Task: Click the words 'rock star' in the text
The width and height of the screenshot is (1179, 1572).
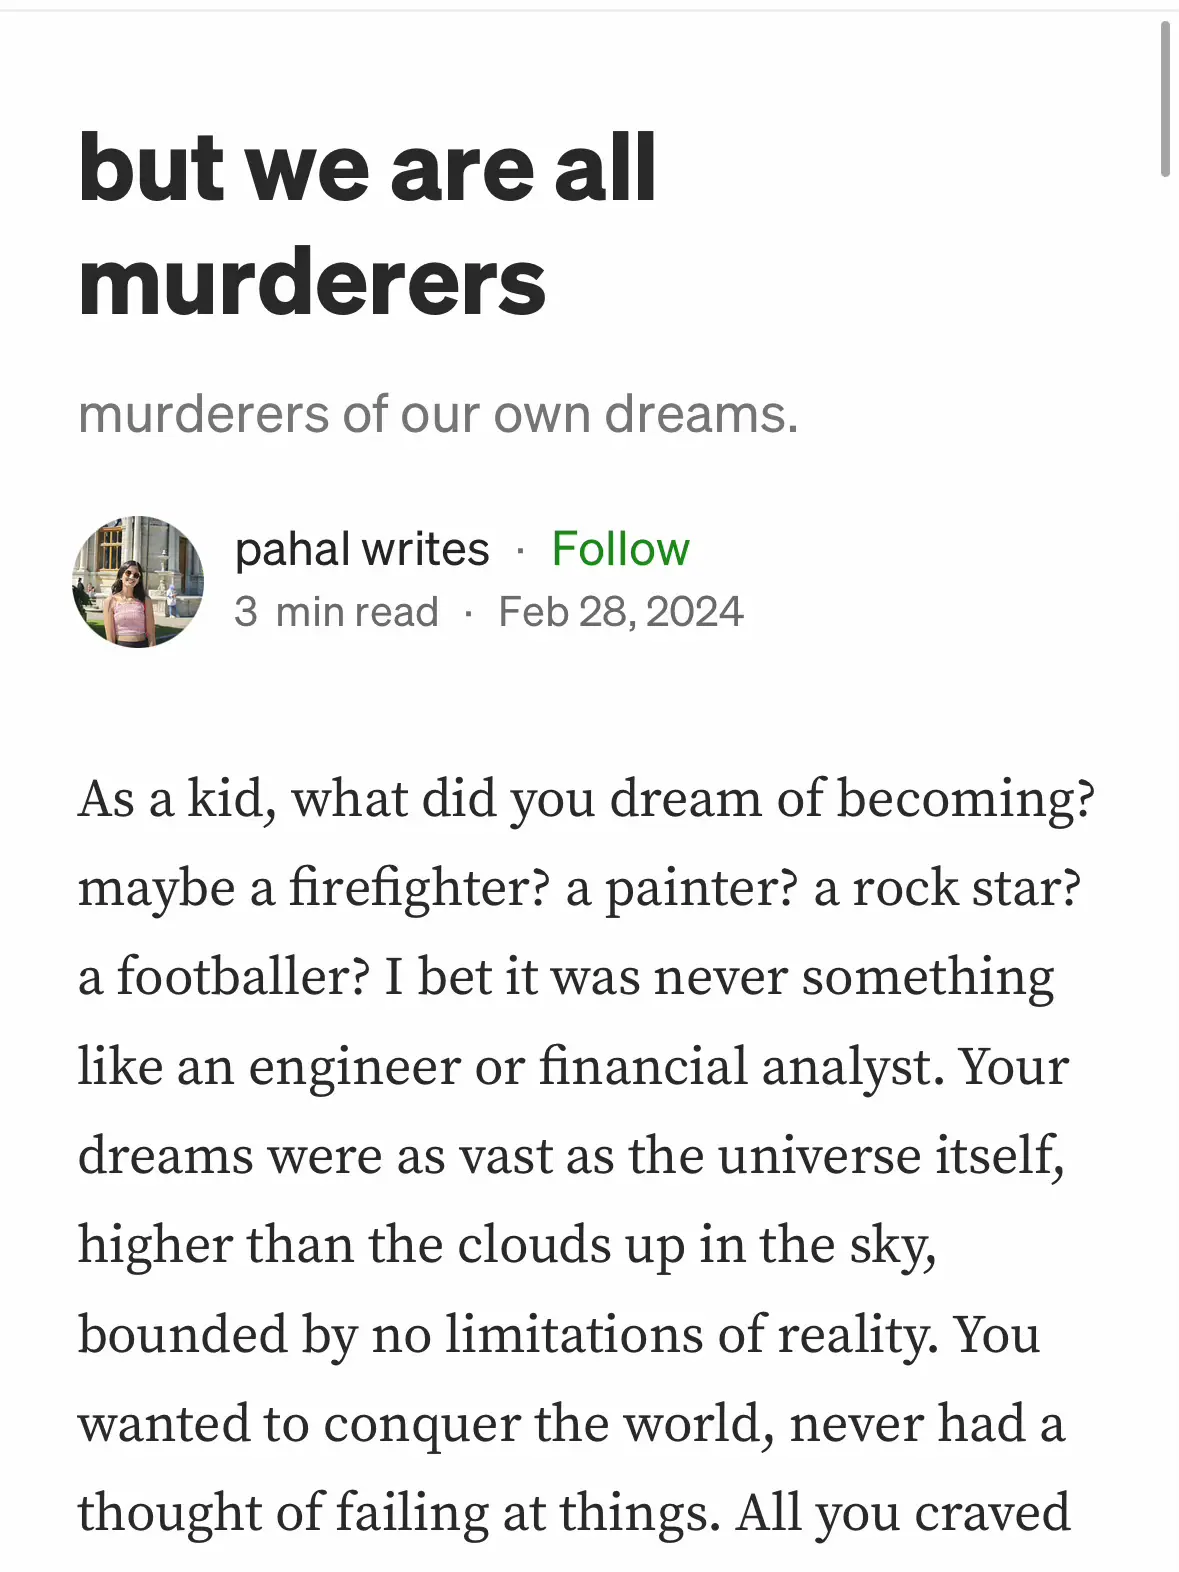Action: pyautogui.click(x=958, y=888)
